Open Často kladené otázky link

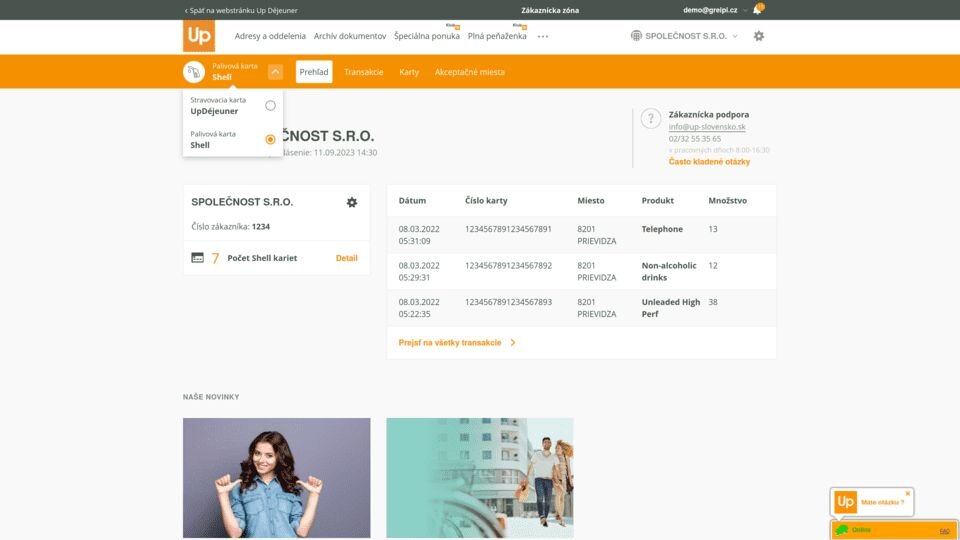(709, 162)
